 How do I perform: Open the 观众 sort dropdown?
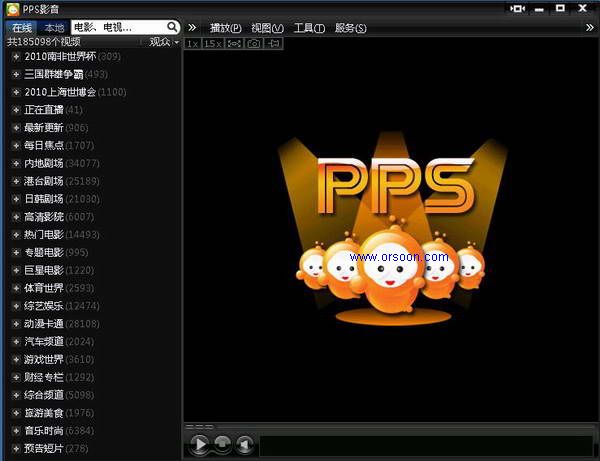(164, 42)
